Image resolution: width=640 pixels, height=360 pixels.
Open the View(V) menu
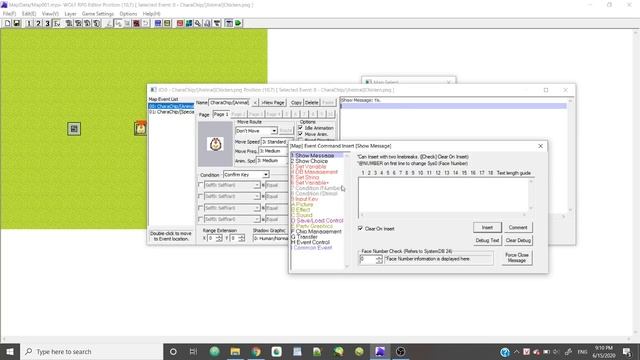pyautogui.click(x=50, y=13)
